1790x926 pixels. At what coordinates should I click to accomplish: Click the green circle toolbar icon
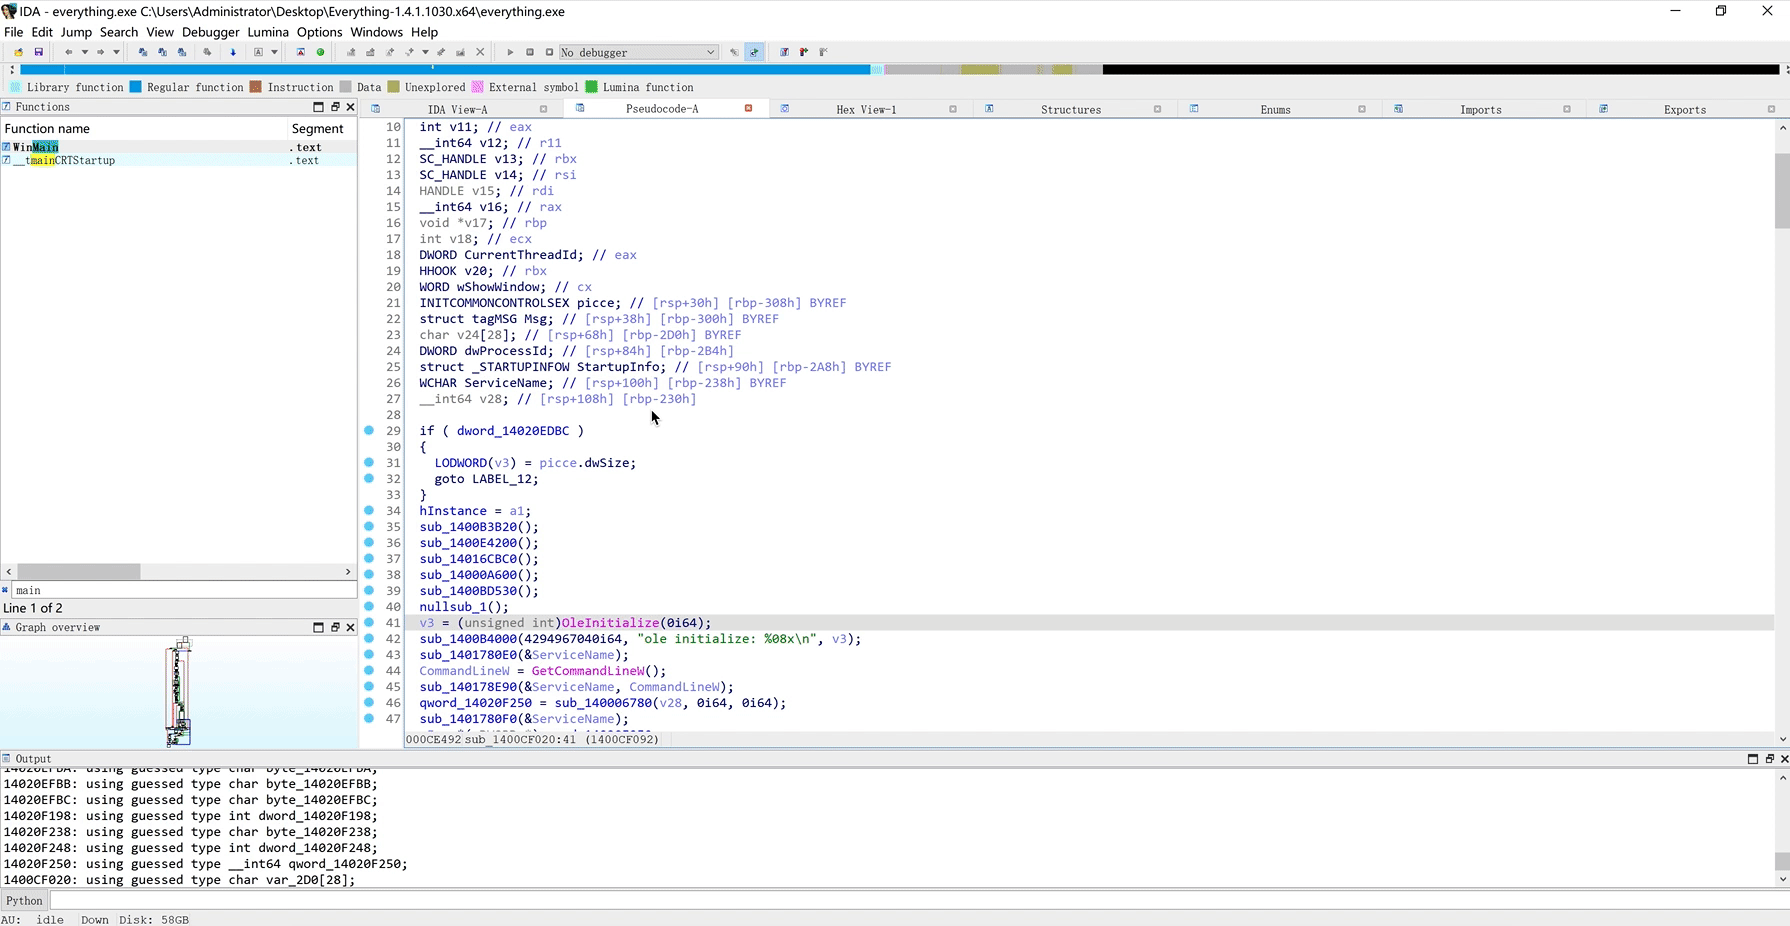click(x=321, y=52)
